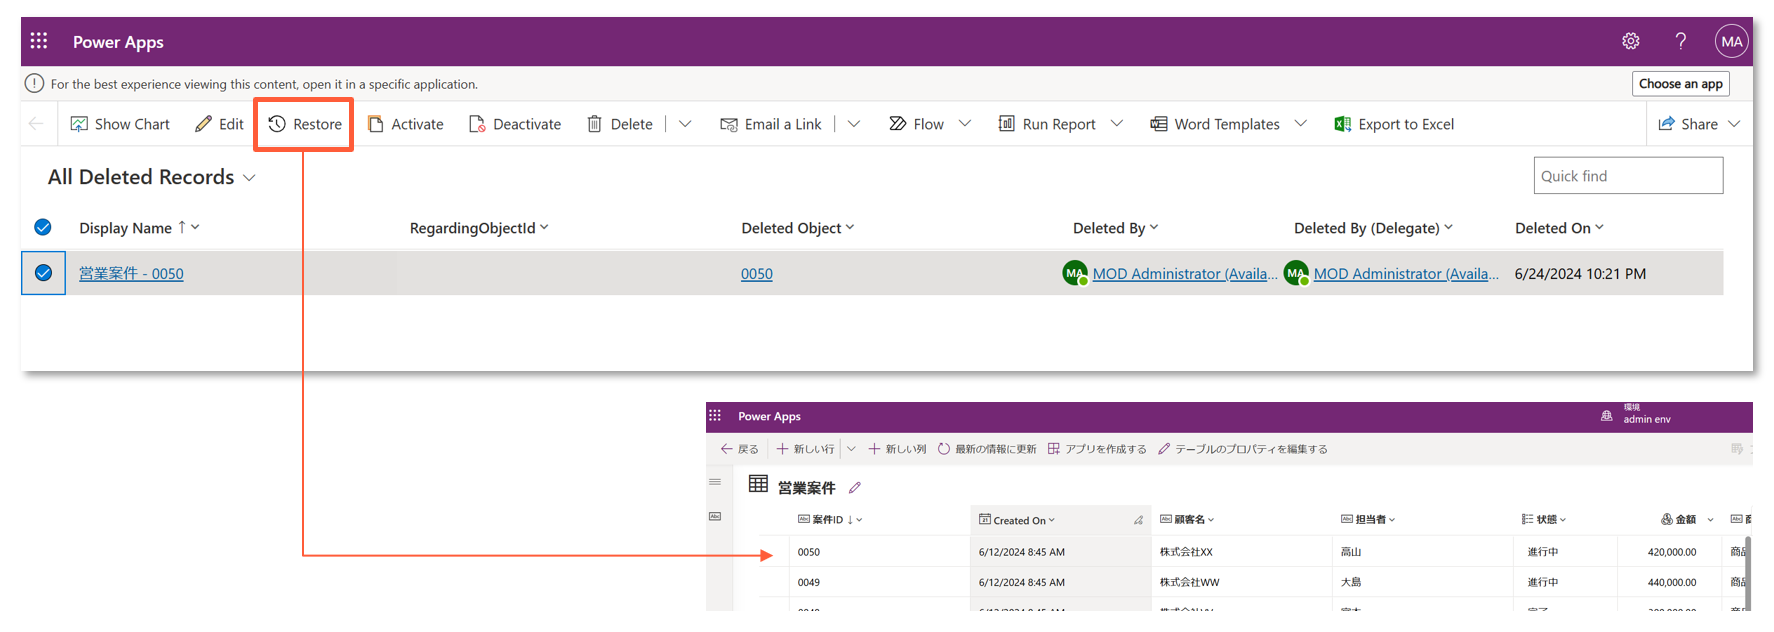This screenshot has height=632, width=1774.
Task: Click 新しい列 in lower window
Action: click(x=897, y=449)
